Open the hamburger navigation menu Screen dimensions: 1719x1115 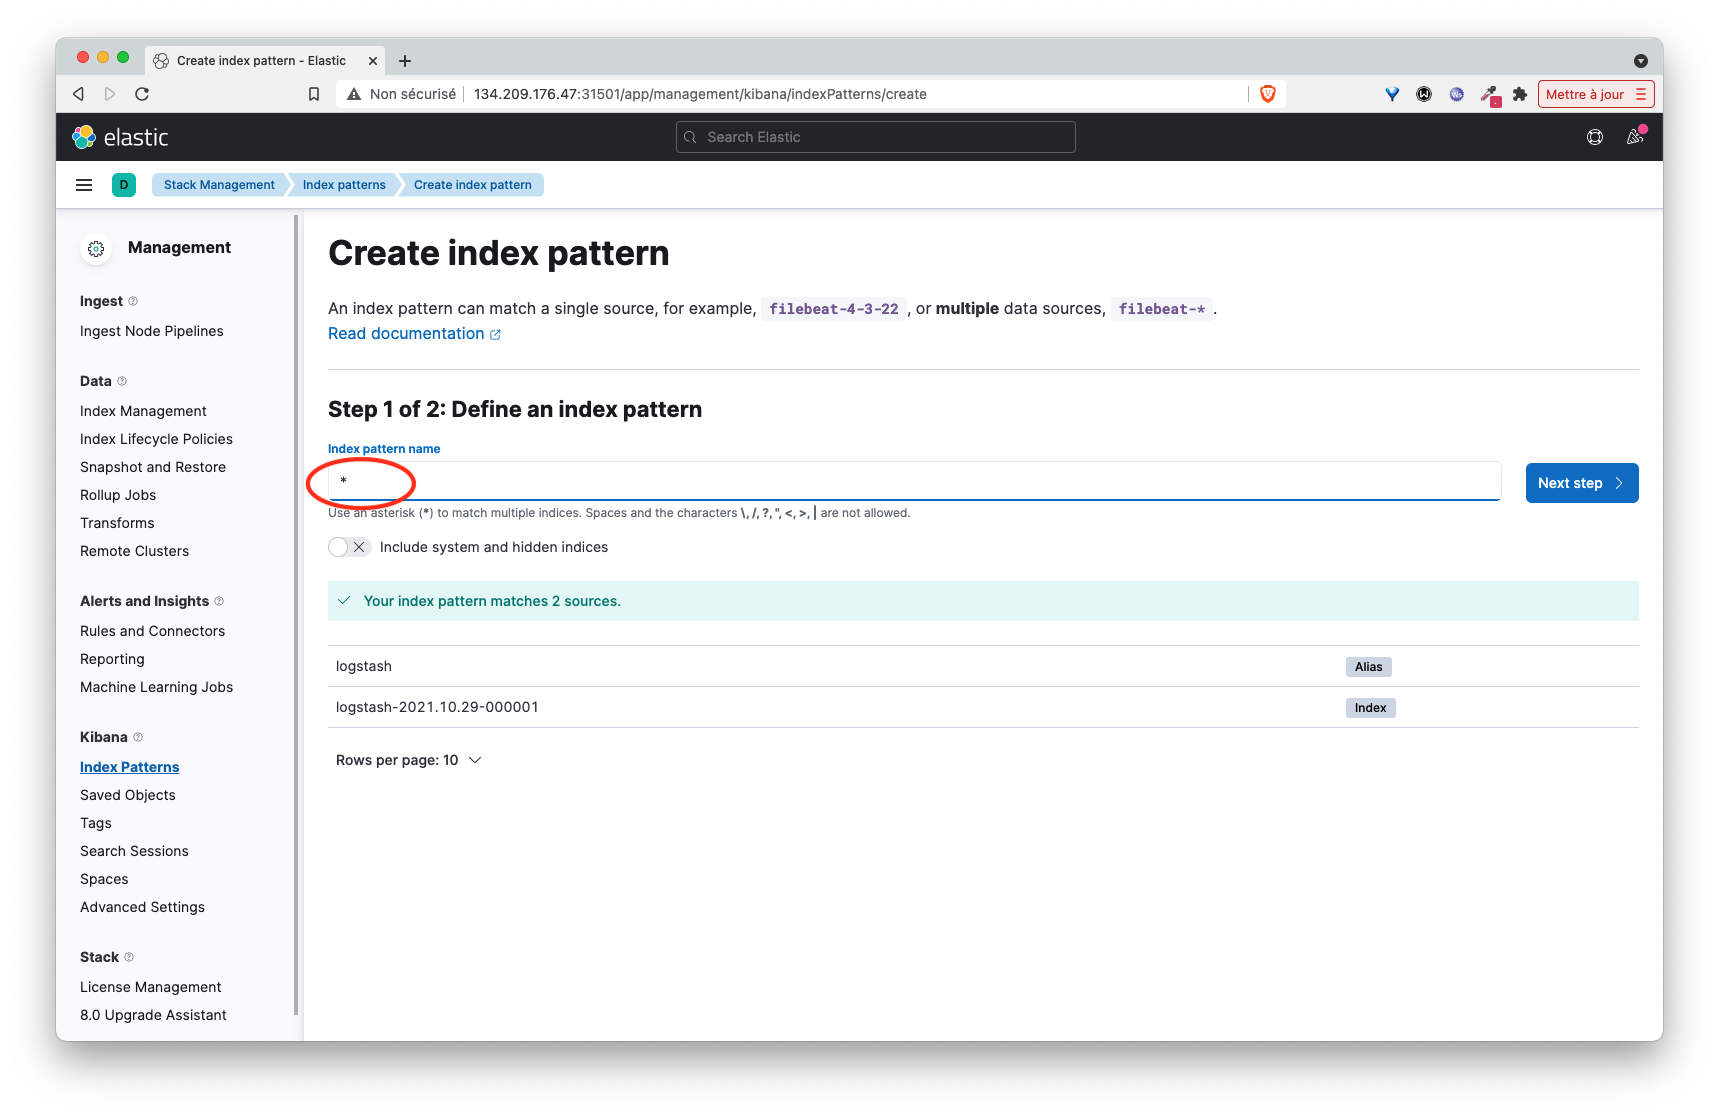click(84, 185)
